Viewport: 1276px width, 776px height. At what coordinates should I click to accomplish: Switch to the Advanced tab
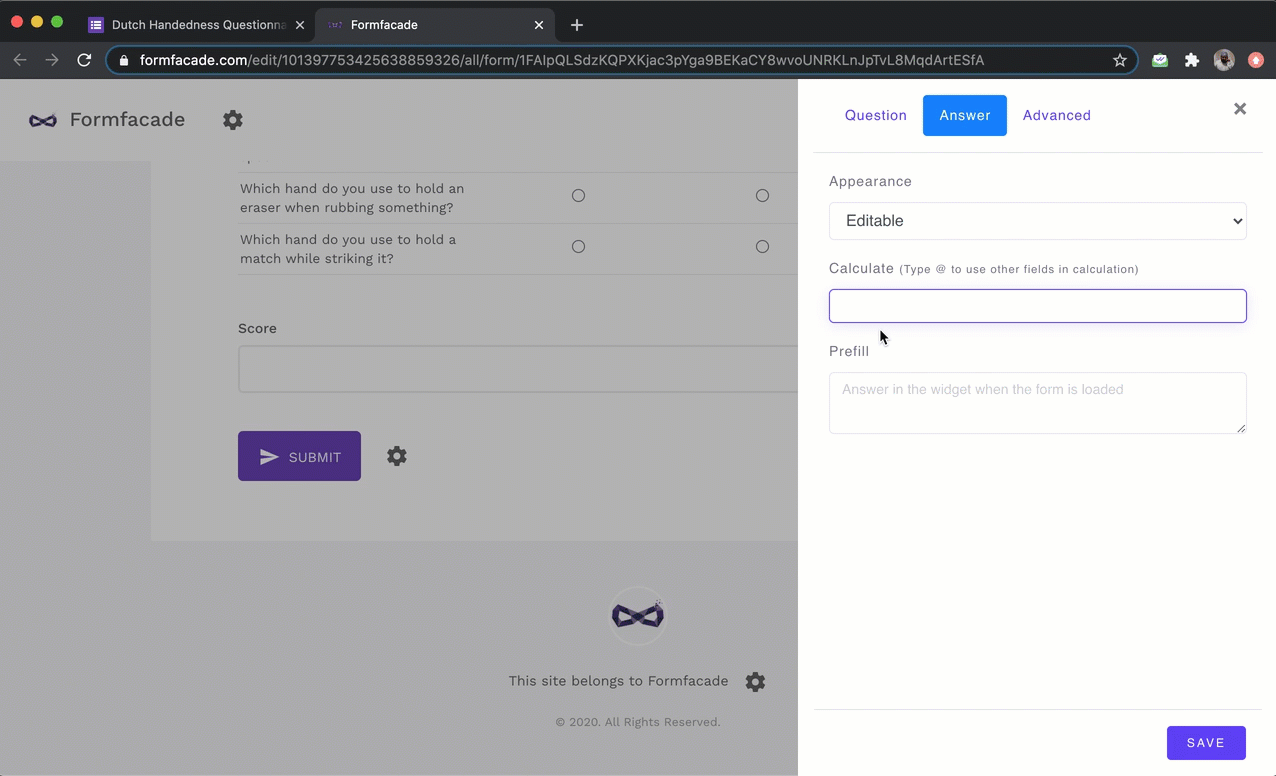[x=1056, y=115]
